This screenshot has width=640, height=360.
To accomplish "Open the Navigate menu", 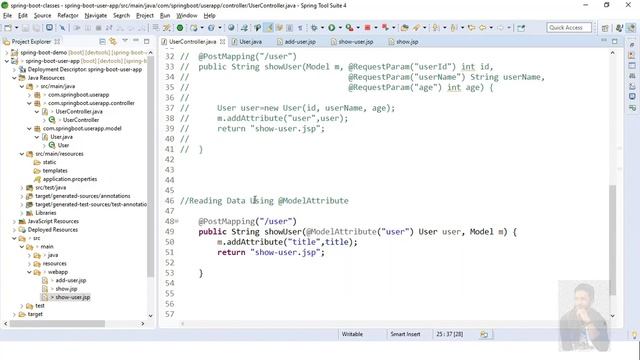I will (x=96, y=16).
